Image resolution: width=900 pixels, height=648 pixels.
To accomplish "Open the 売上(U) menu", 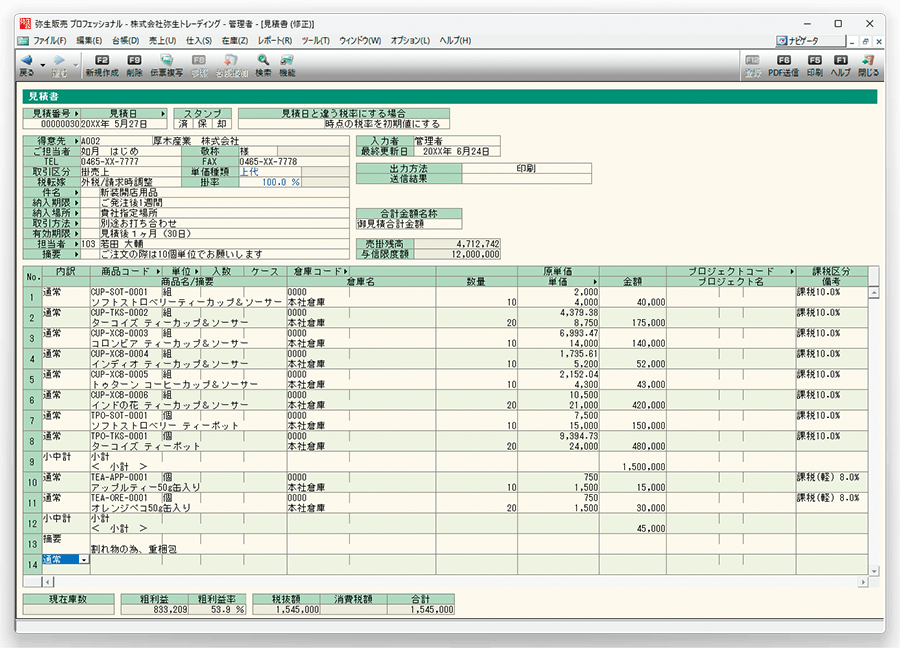I will pos(162,41).
